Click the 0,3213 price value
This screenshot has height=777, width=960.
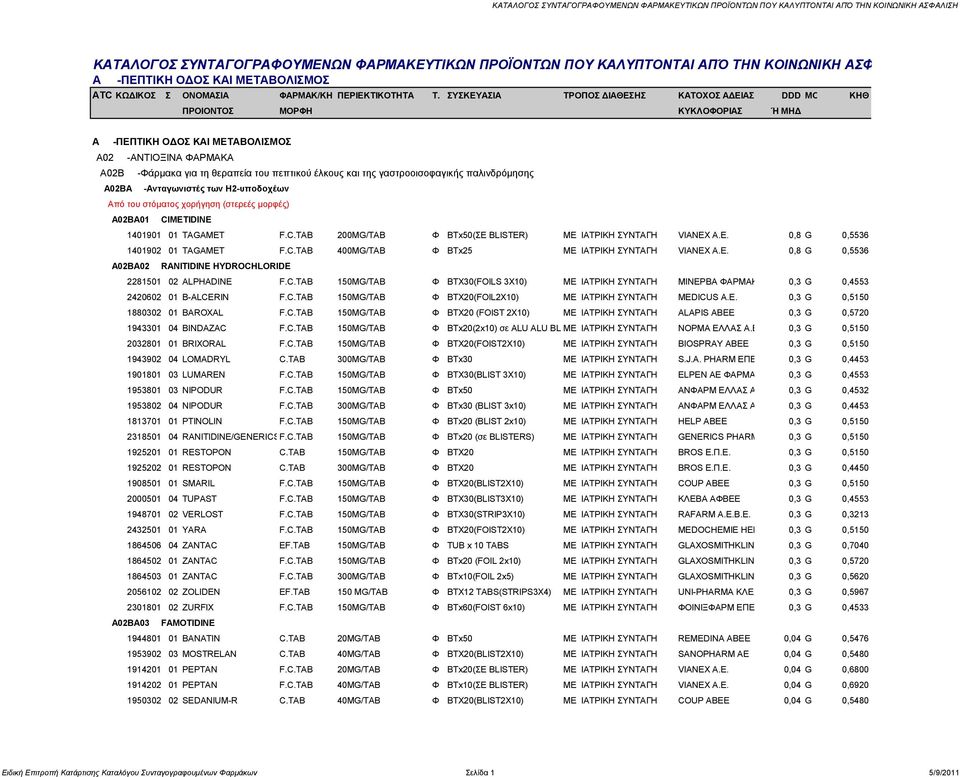point(855,514)
